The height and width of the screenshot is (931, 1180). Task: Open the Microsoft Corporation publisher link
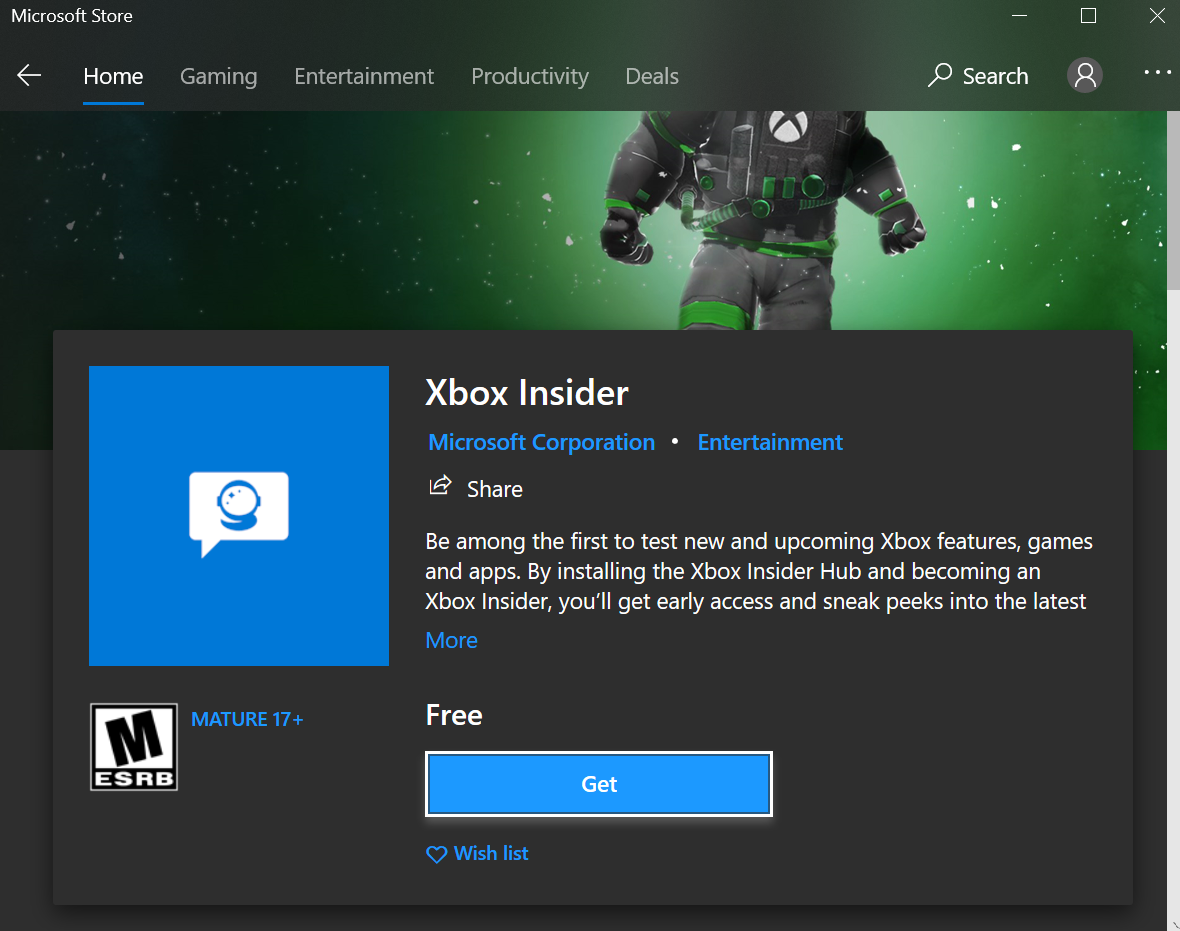(541, 441)
